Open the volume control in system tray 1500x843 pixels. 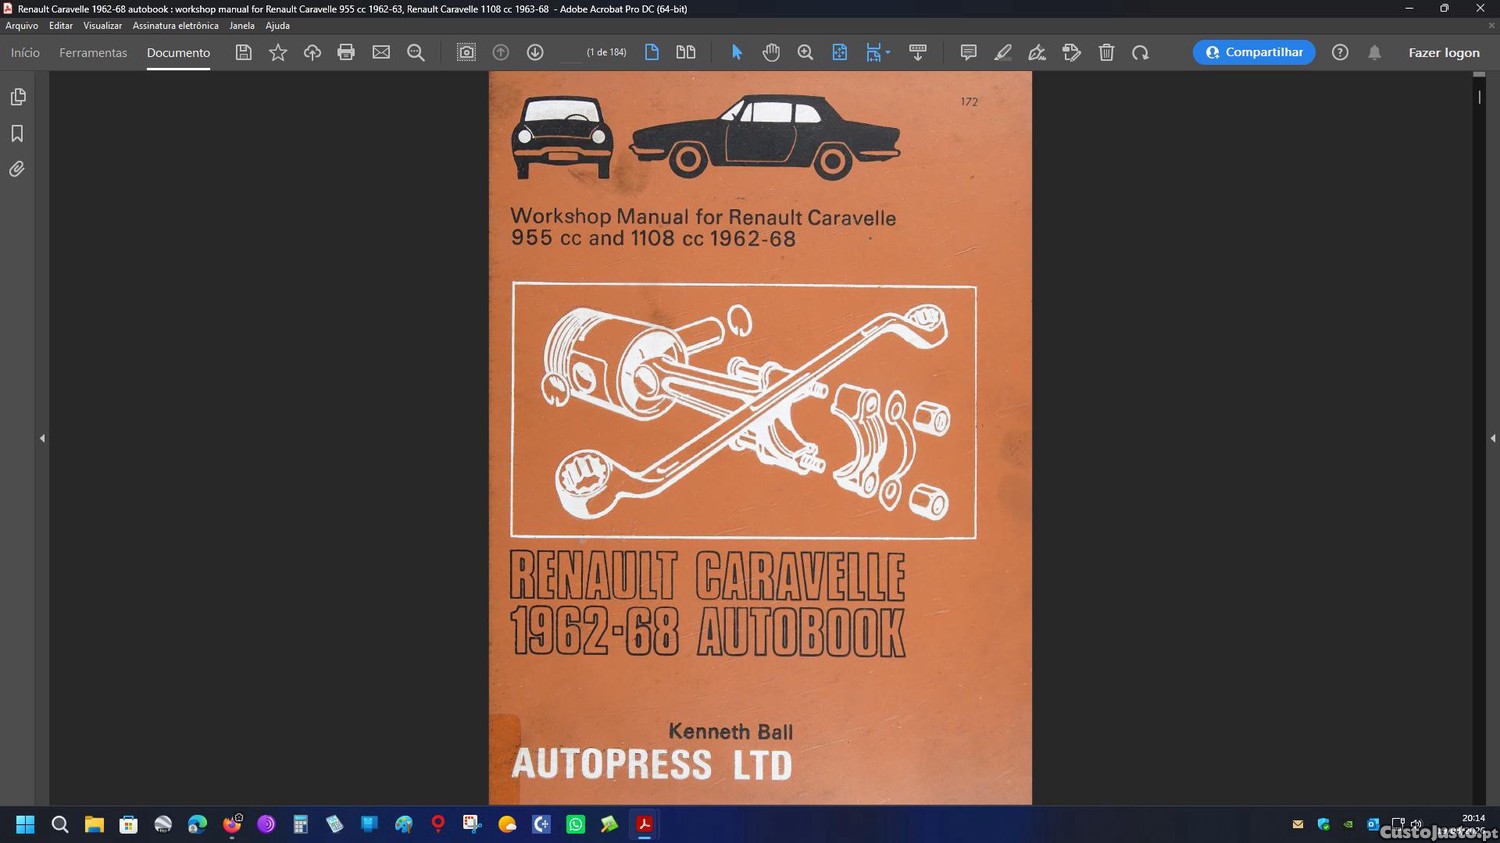coord(1416,825)
